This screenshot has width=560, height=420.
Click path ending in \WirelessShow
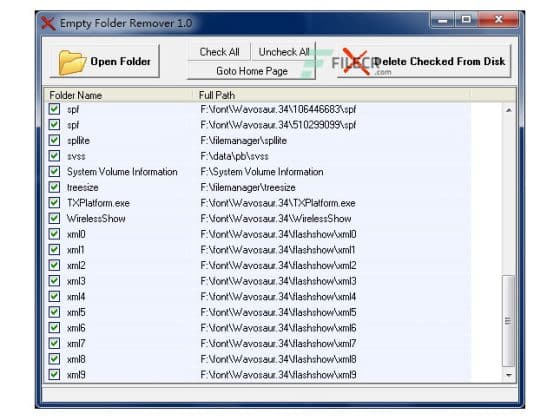coord(276,219)
